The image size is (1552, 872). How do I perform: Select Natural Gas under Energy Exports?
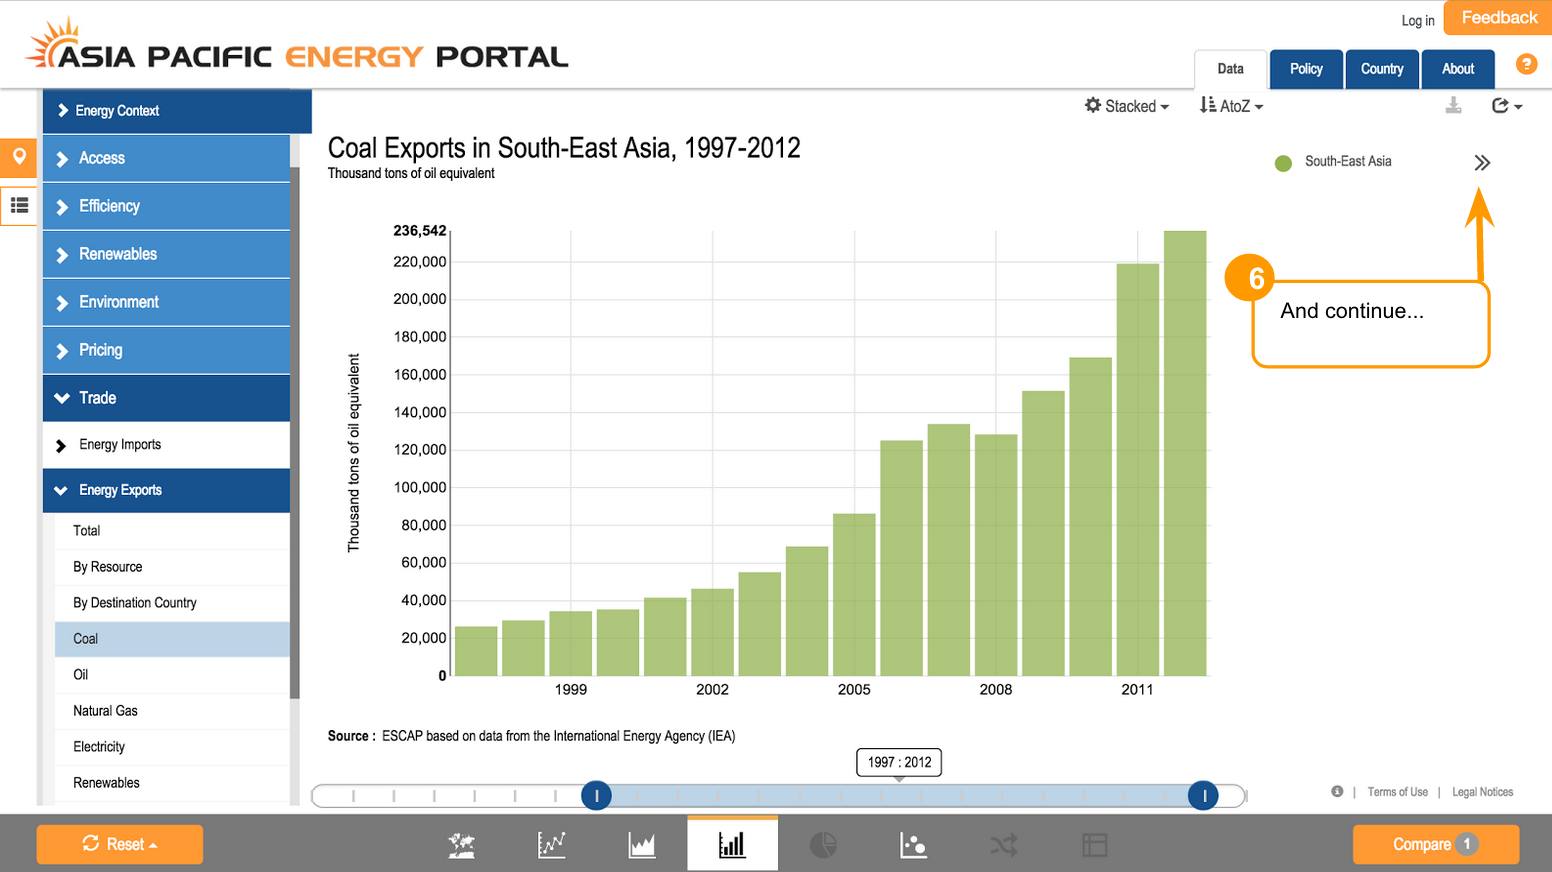tap(105, 711)
